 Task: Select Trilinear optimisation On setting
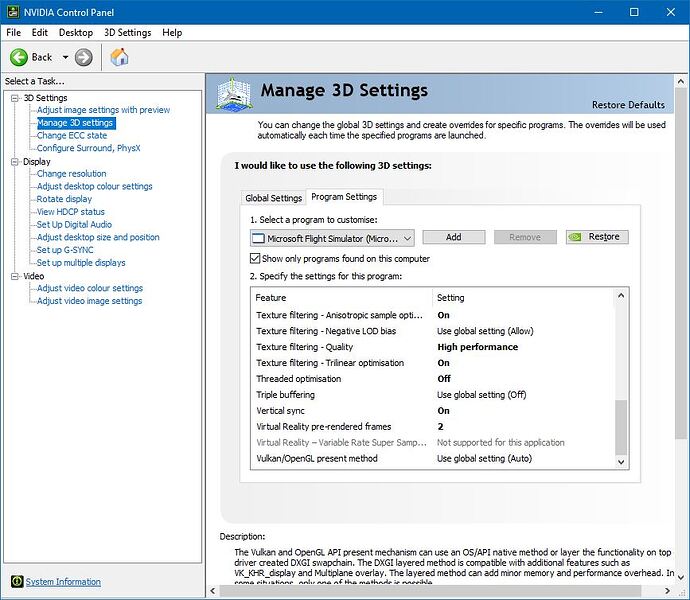click(x=443, y=363)
